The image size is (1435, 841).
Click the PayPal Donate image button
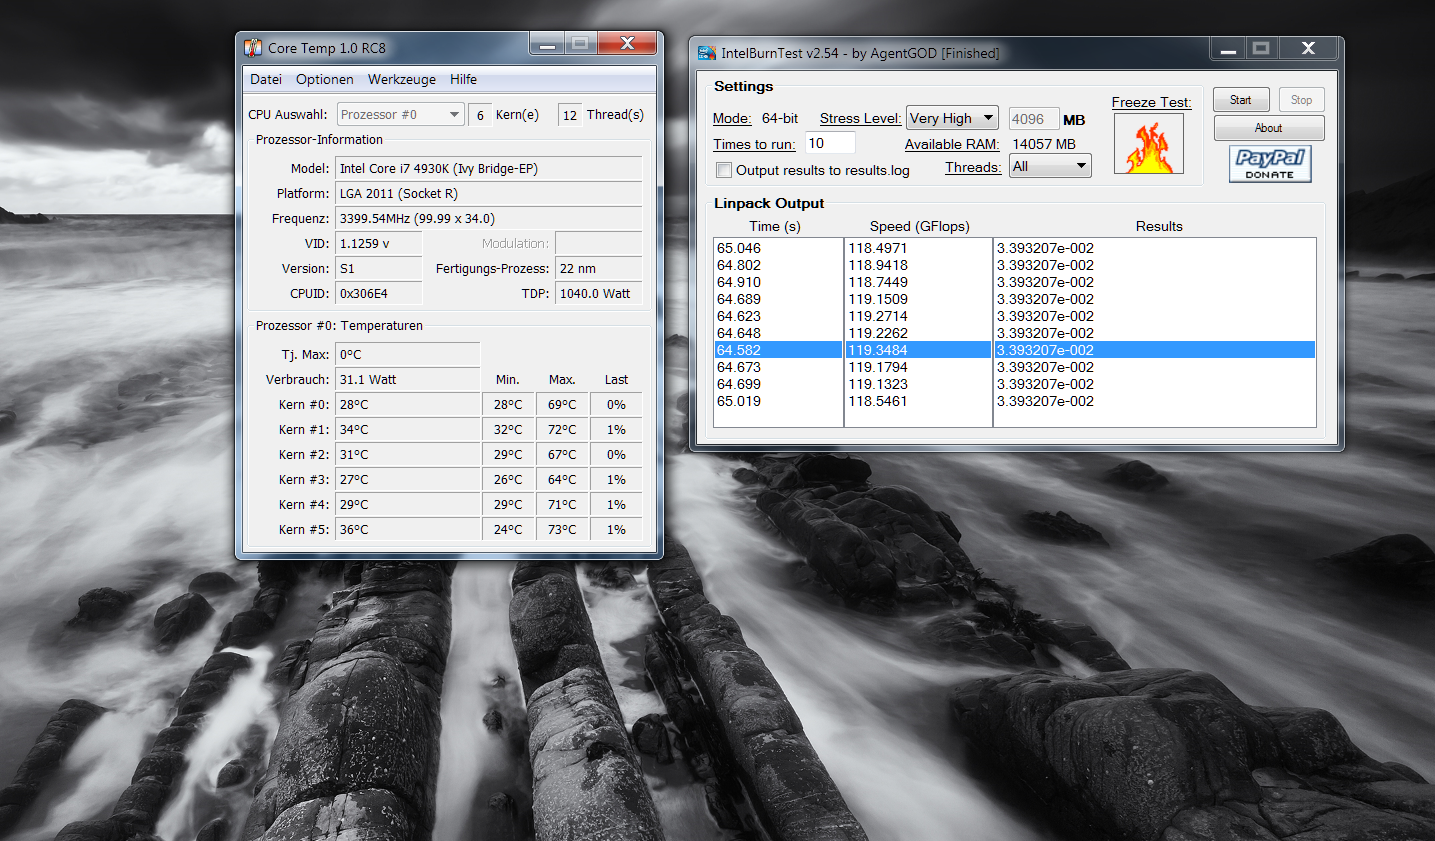click(x=1270, y=163)
